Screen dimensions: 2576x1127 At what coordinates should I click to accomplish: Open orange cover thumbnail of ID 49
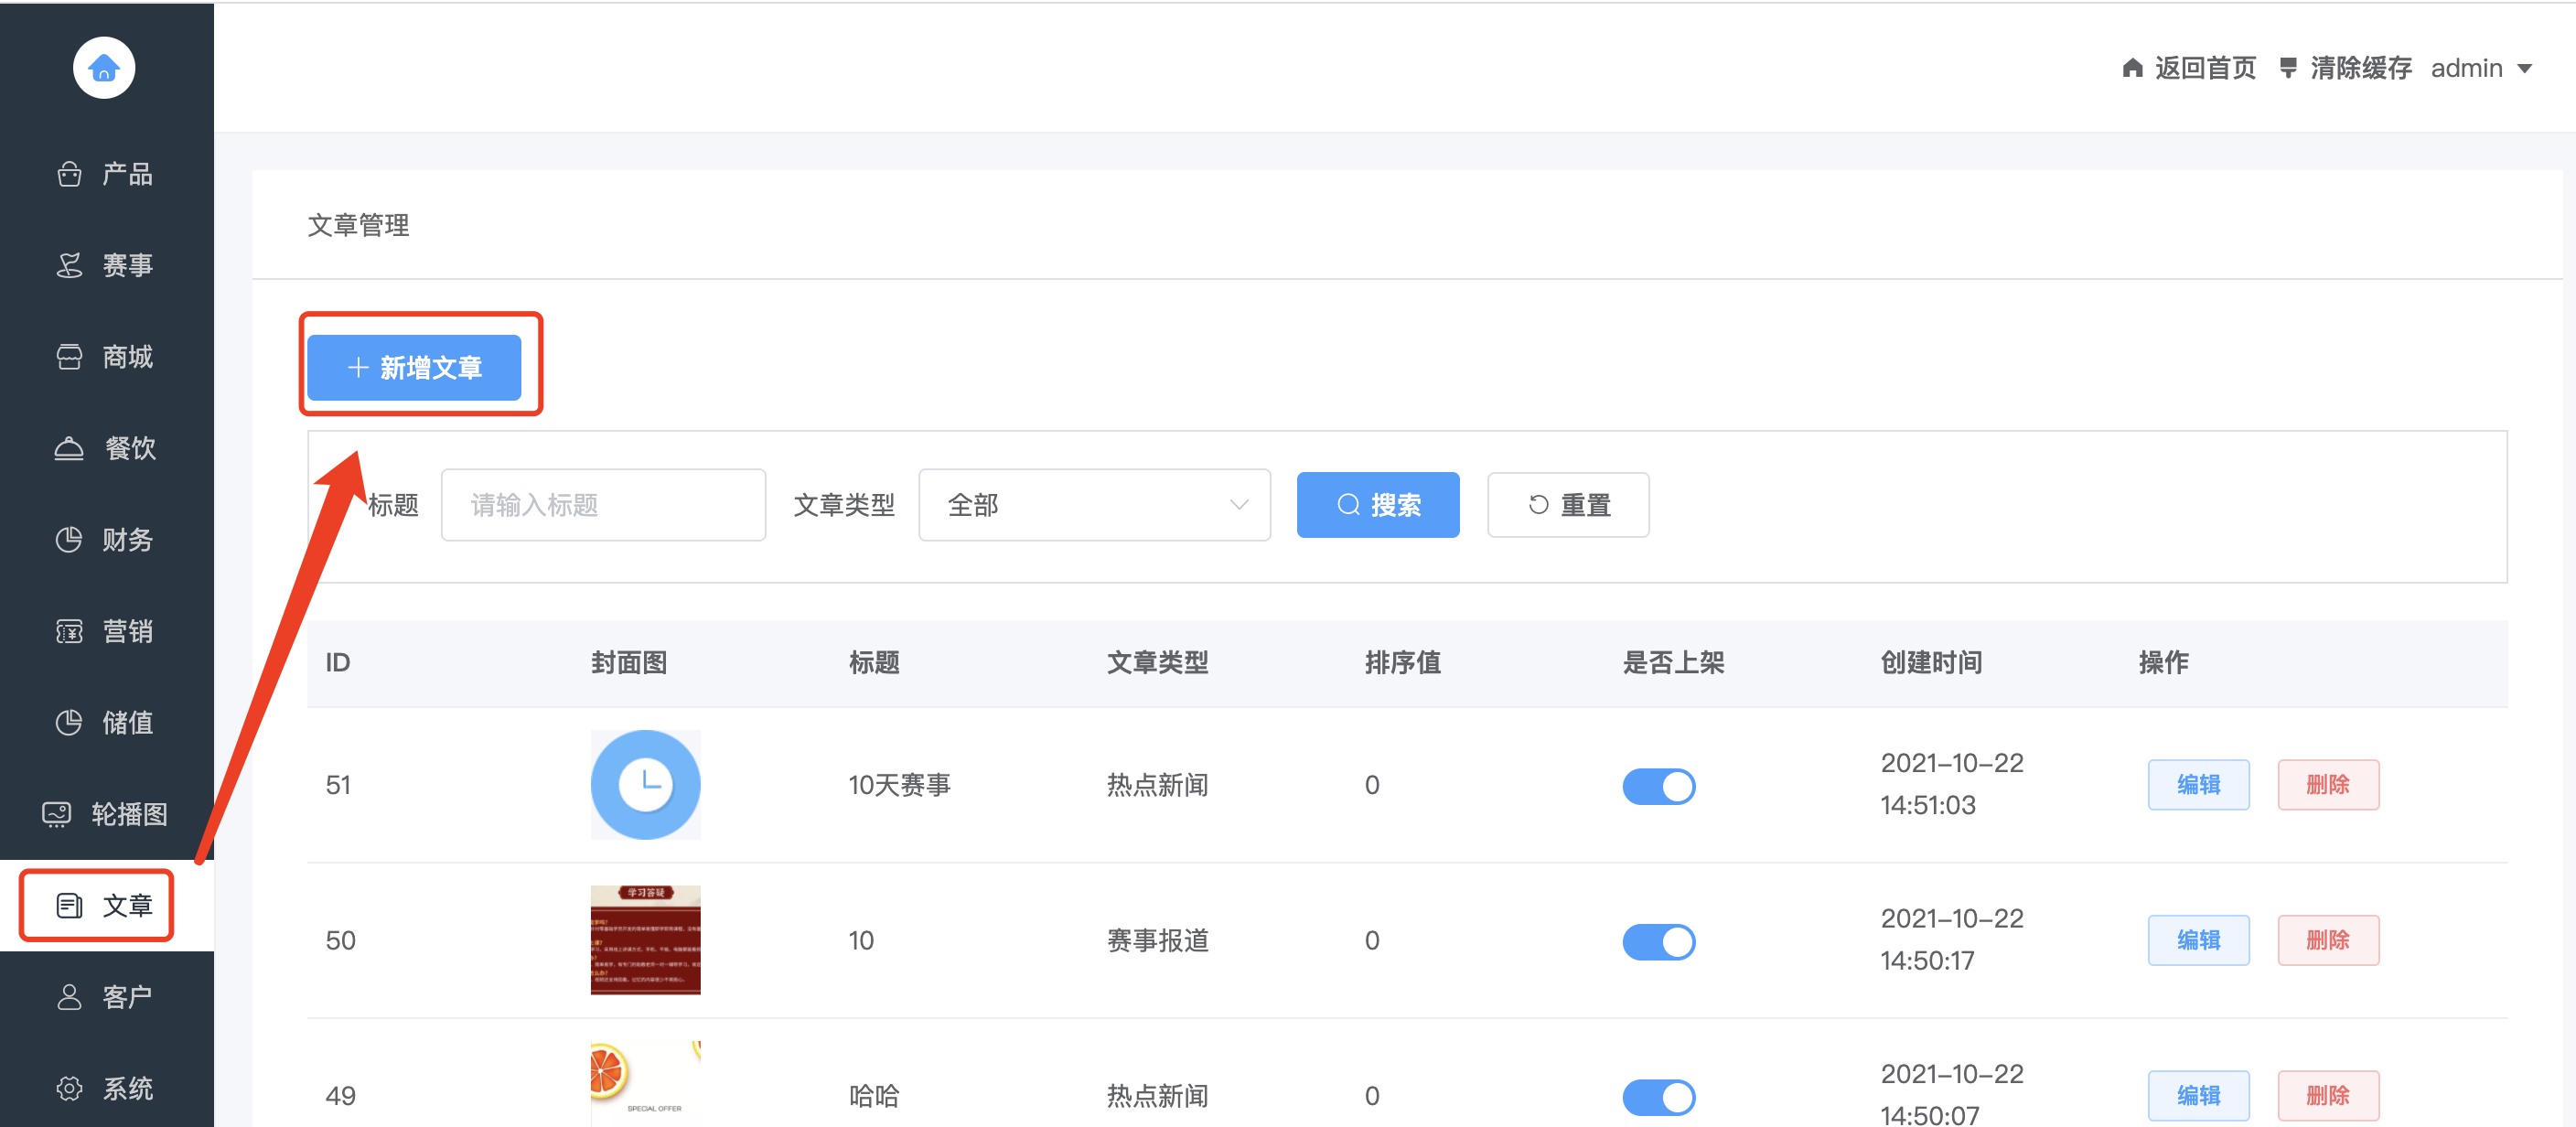(x=646, y=1084)
